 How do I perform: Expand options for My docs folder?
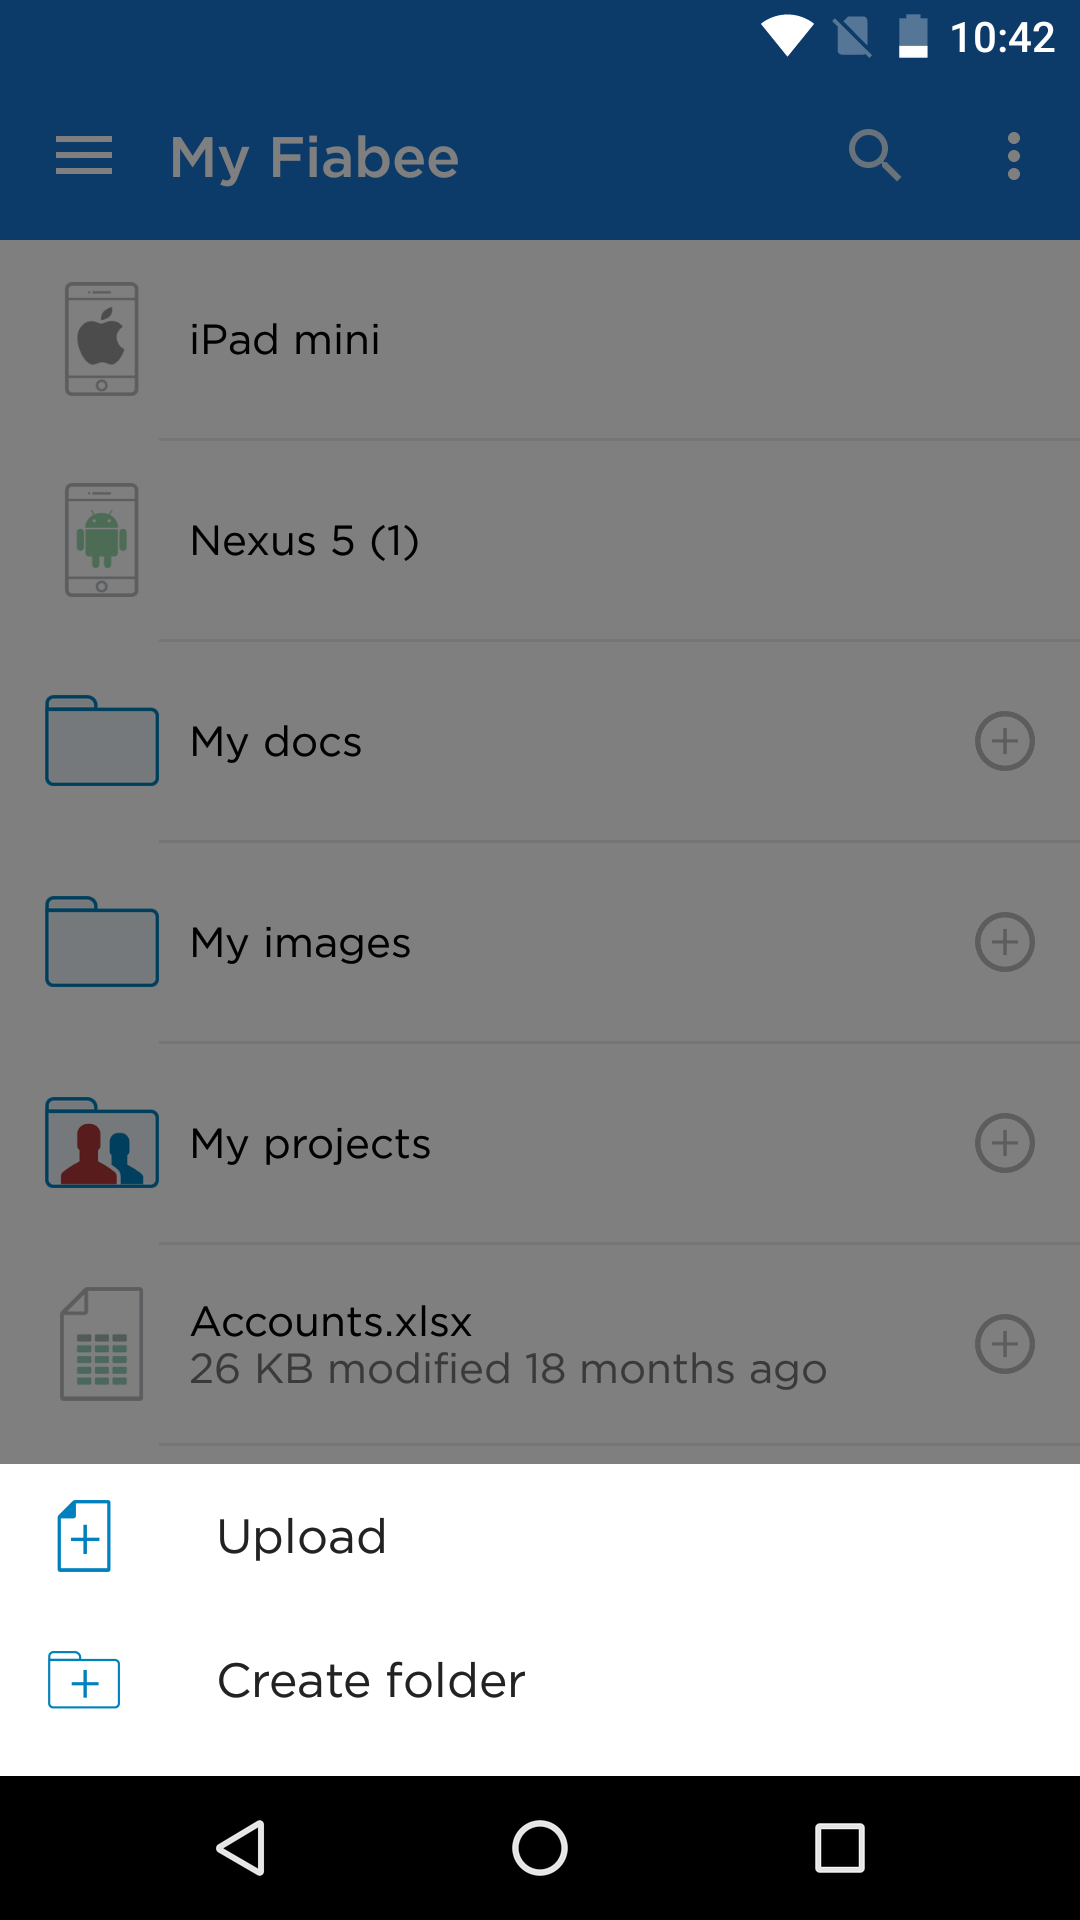[x=1004, y=741]
